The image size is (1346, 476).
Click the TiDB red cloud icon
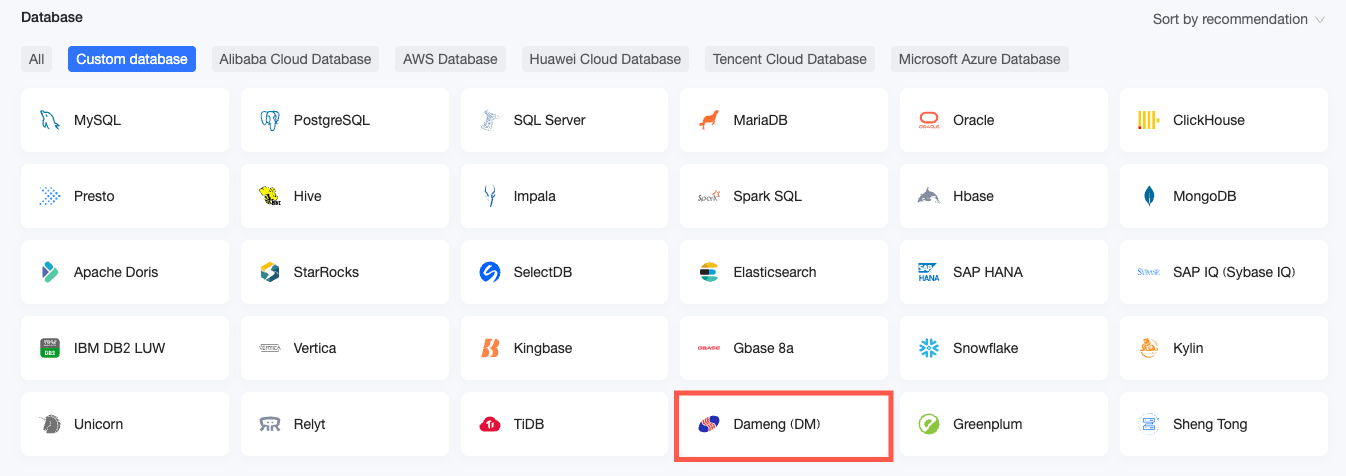pyautogui.click(x=489, y=424)
